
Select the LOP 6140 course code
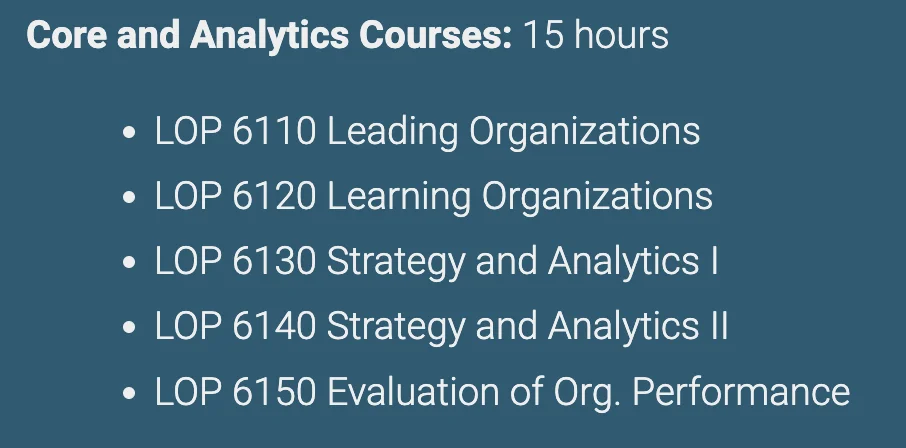click(236, 327)
